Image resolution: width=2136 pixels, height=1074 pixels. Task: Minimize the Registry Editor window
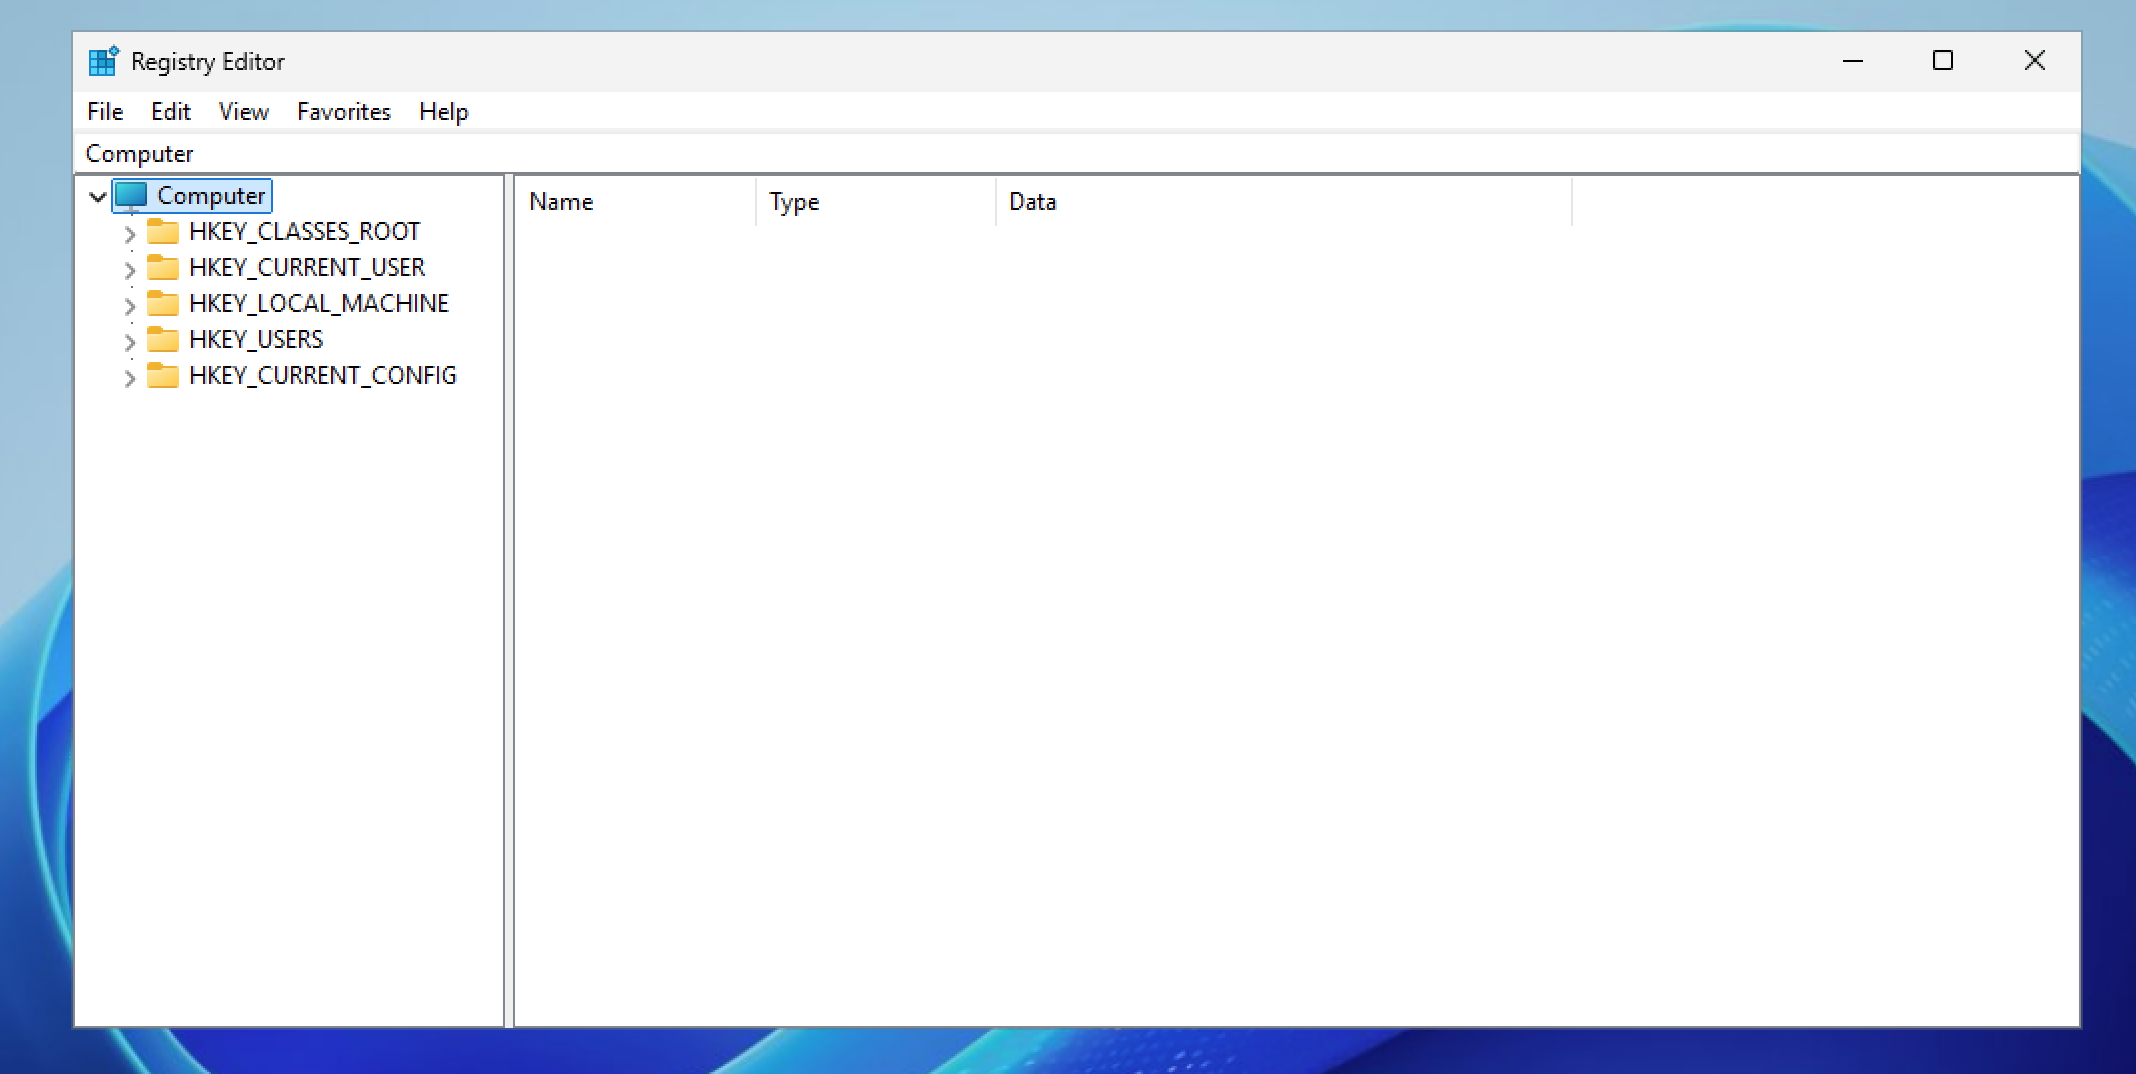(1853, 61)
